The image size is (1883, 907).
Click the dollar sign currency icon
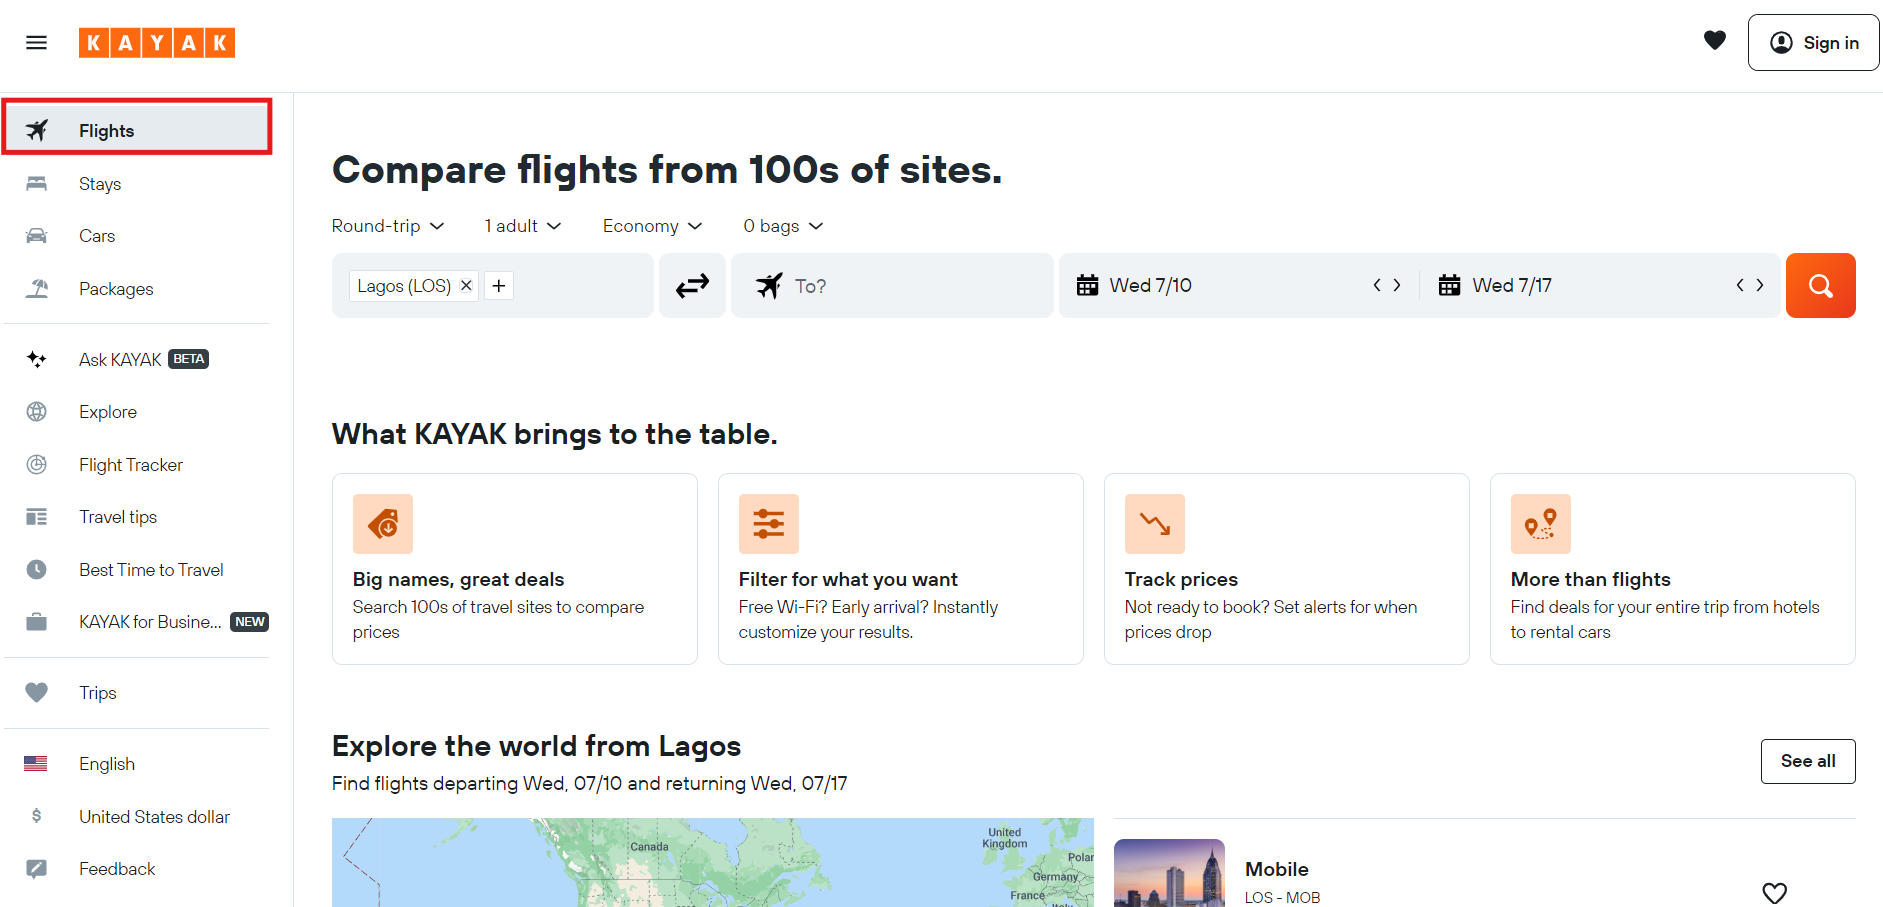tap(37, 816)
